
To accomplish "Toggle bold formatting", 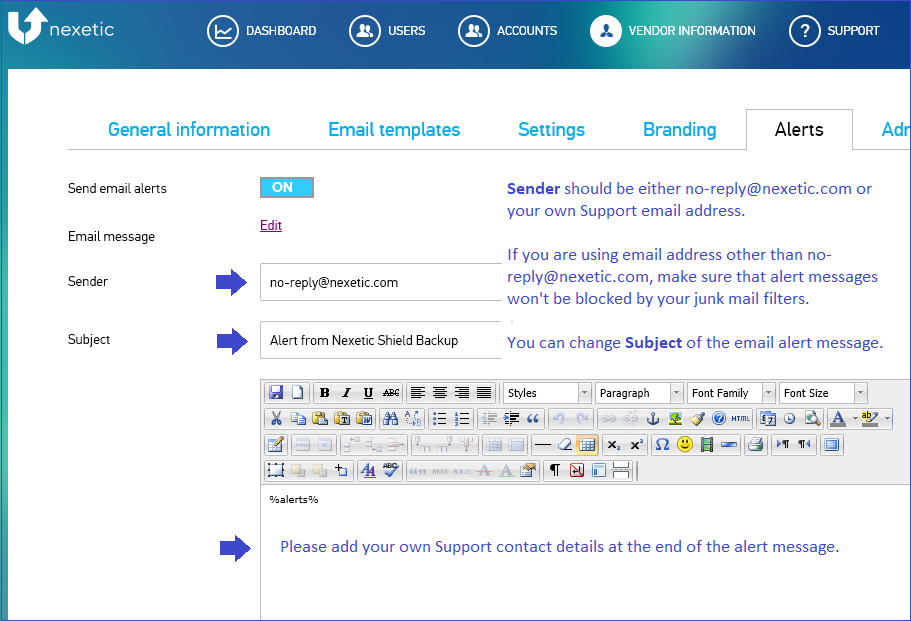I will pos(325,393).
